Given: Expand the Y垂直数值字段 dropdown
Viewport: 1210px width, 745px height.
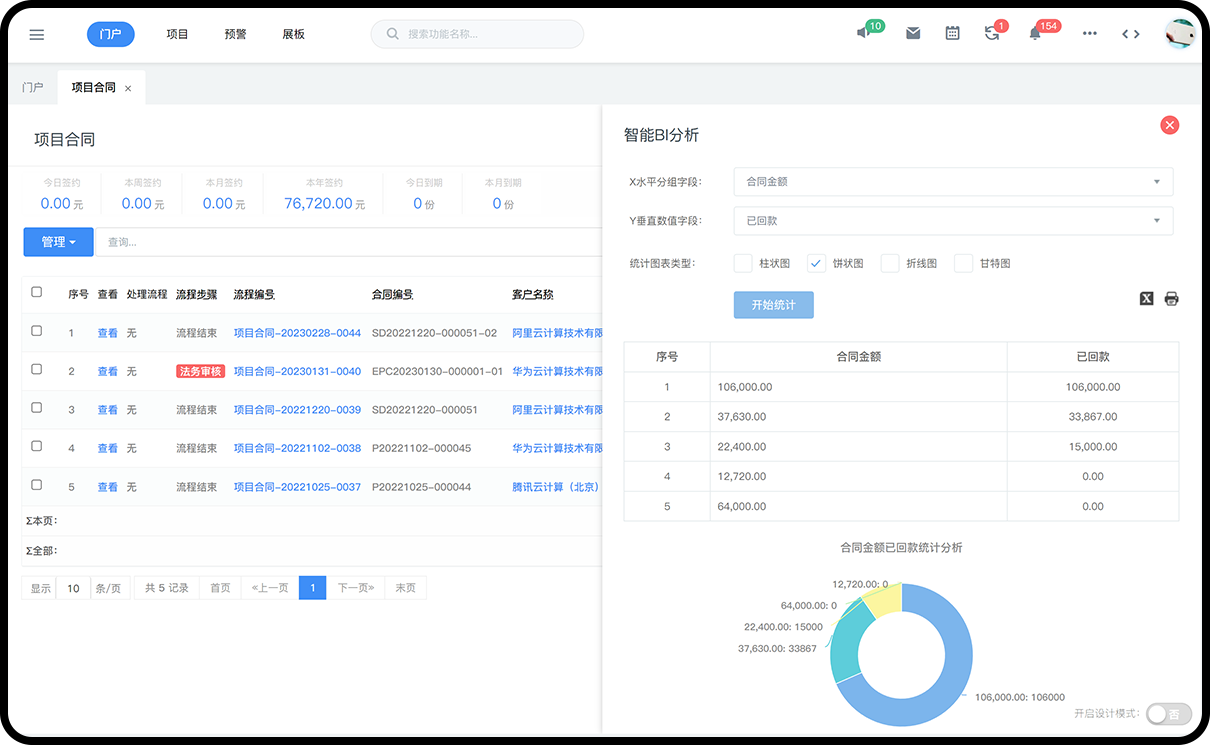Looking at the screenshot, I should pos(952,221).
